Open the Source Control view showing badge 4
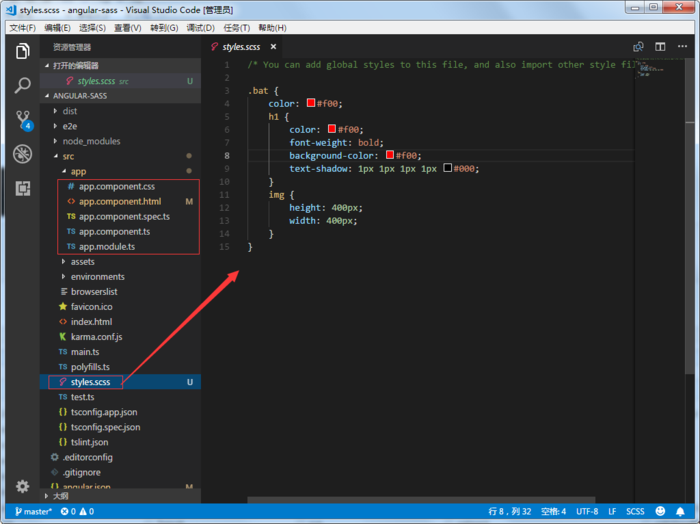Viewport: 700px width, 524px height. coord(23,120)
